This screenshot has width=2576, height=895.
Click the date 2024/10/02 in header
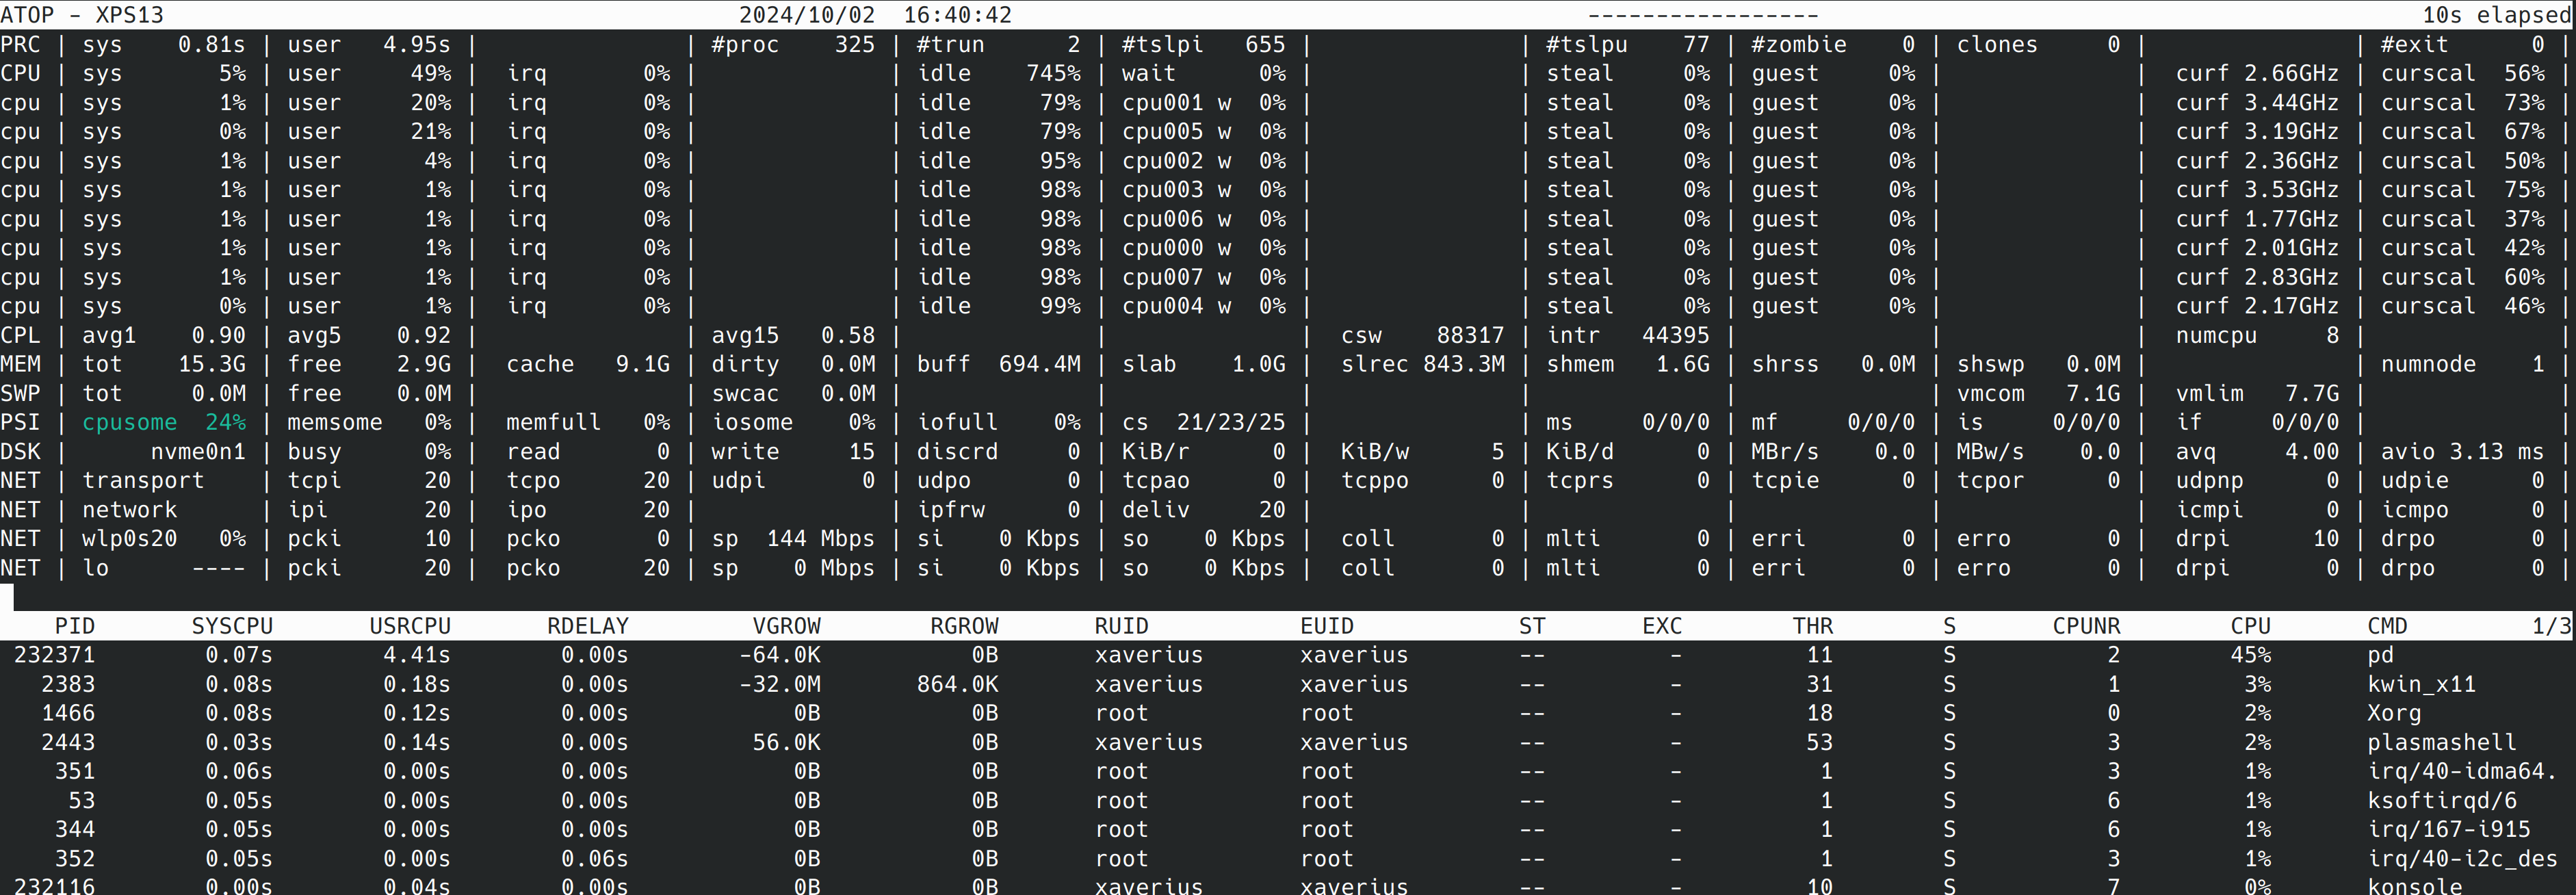pos(807,15)
